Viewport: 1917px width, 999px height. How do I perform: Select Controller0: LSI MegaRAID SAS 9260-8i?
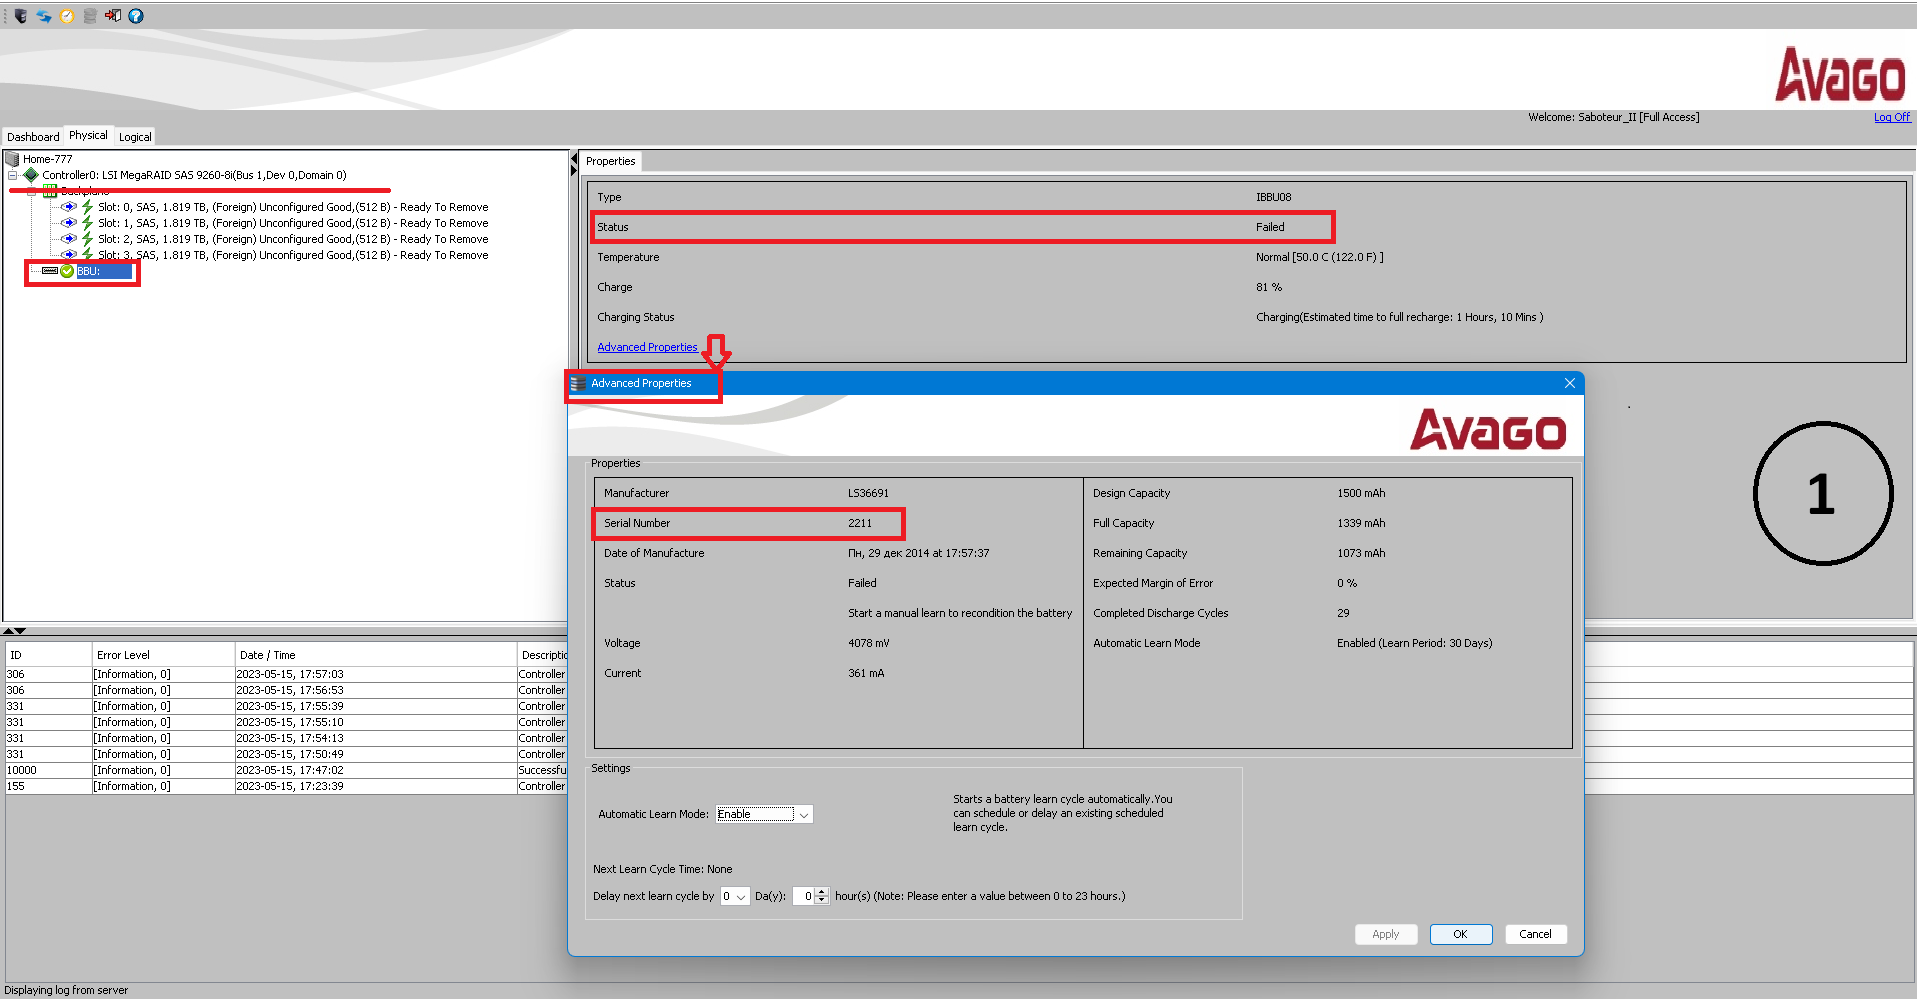tap(194, 175)
